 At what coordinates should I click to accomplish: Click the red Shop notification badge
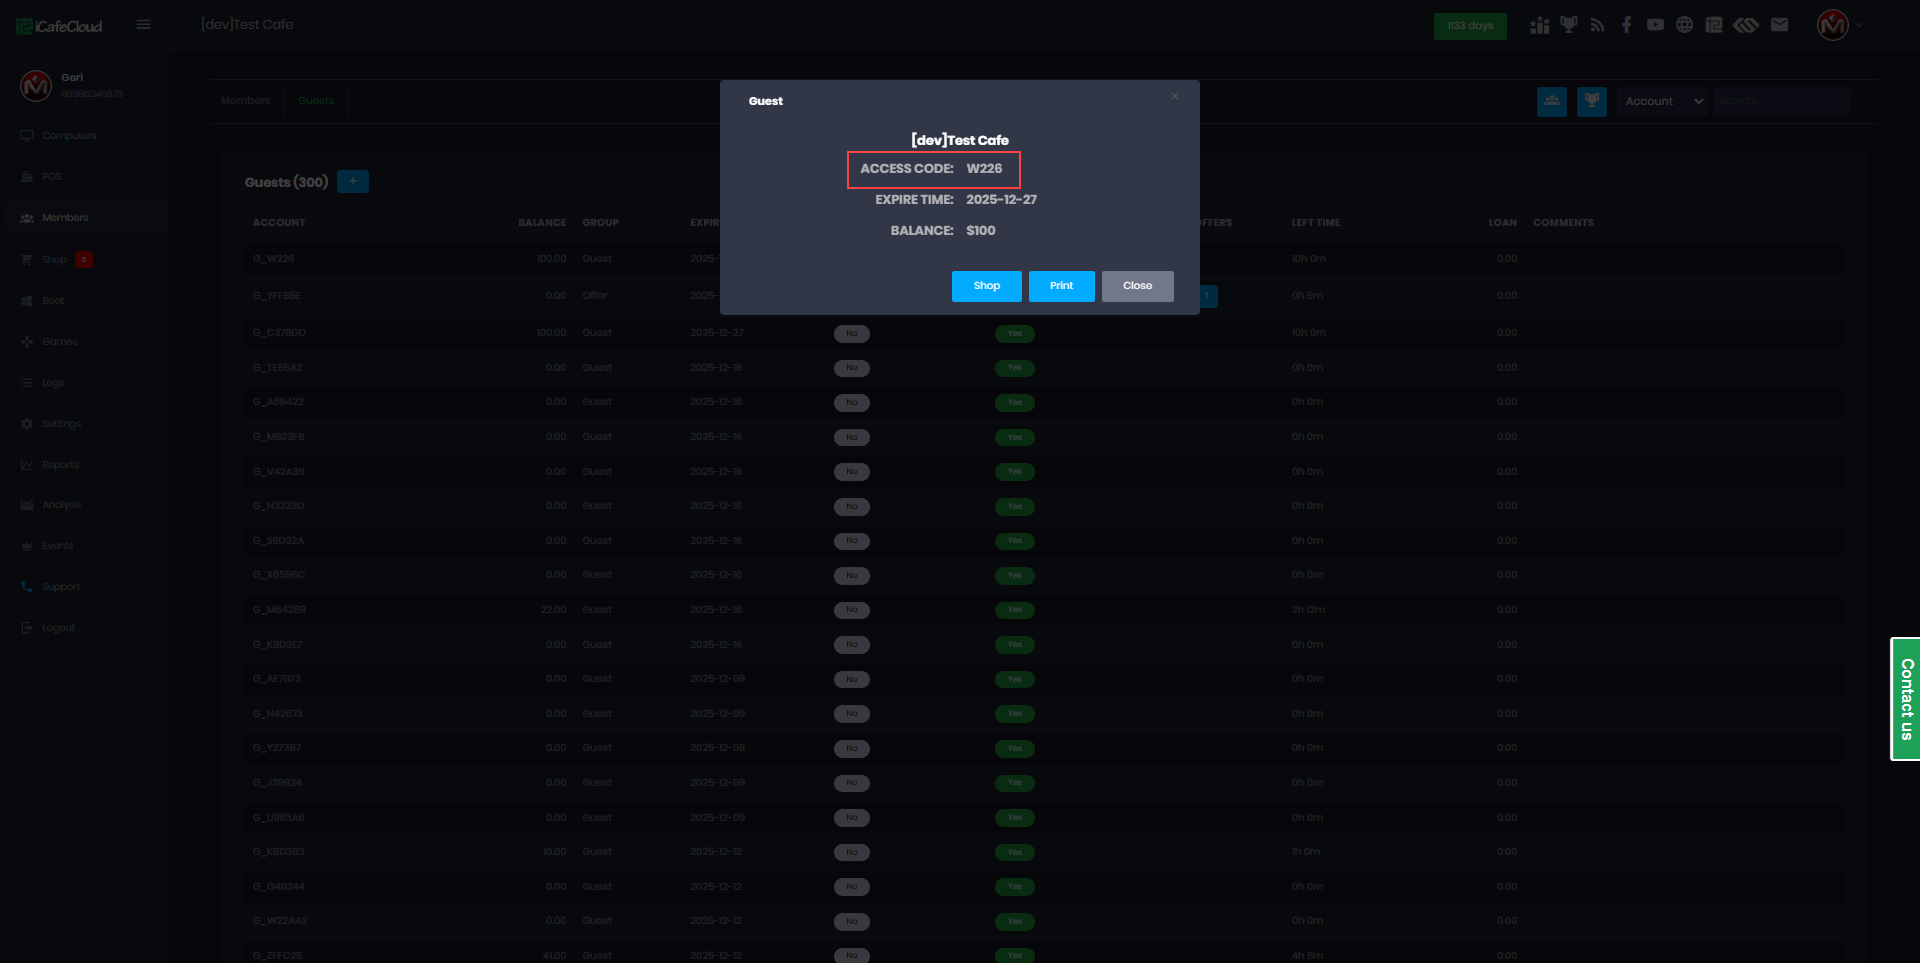point(84,260)
